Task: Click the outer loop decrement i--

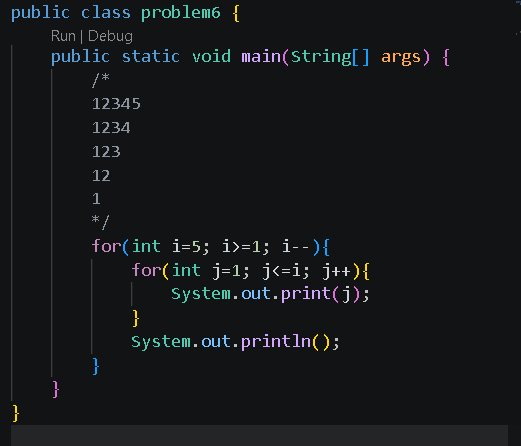Action: point(295,247)
